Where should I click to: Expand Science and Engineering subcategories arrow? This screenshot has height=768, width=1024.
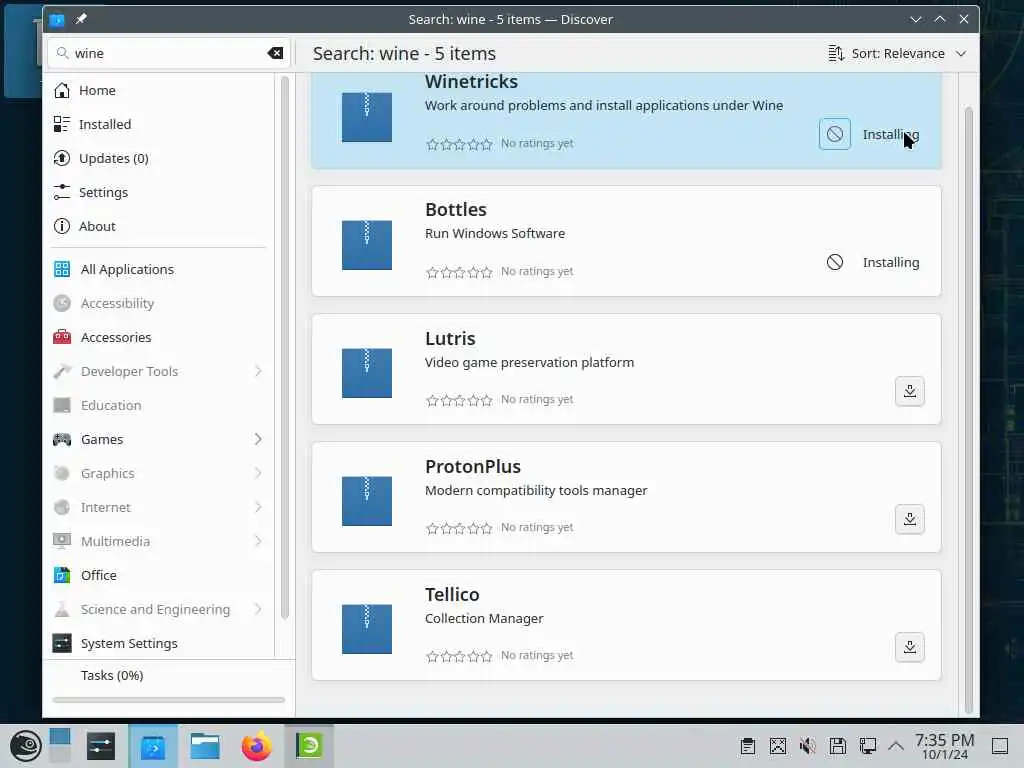coord(258,609)
